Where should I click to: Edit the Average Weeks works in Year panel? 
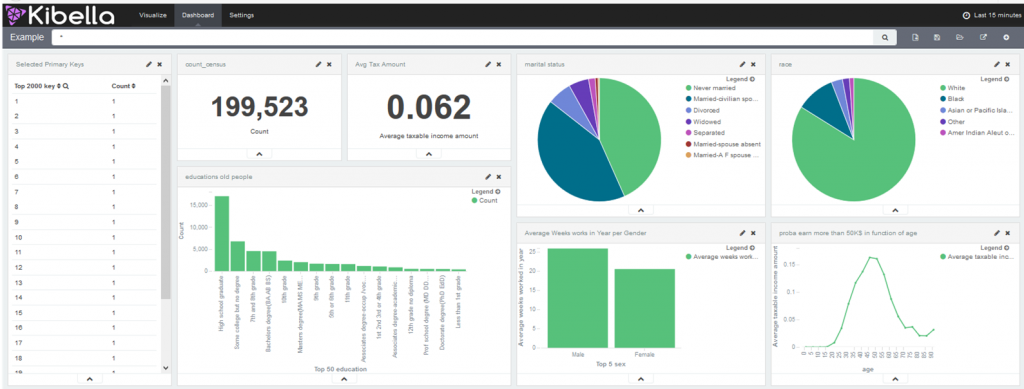click(743, 233)
